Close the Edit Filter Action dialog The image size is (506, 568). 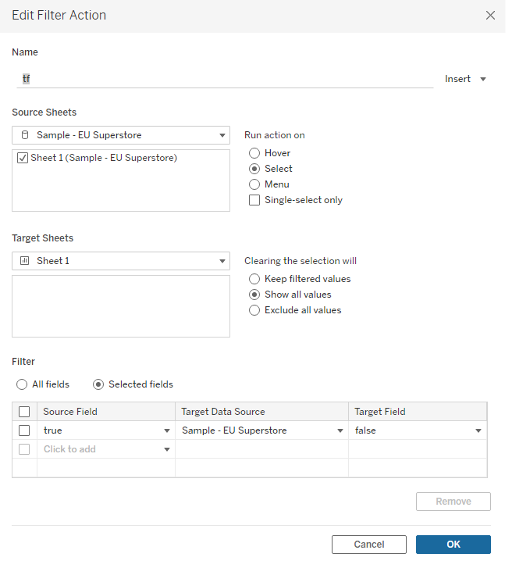[490, 15]
